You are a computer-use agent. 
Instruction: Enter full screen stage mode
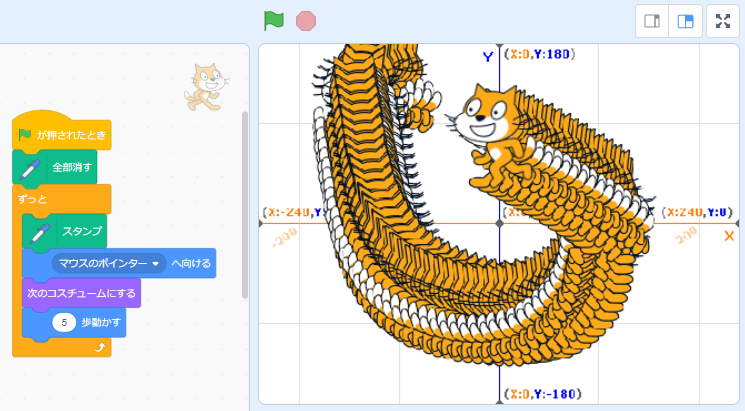723,21
